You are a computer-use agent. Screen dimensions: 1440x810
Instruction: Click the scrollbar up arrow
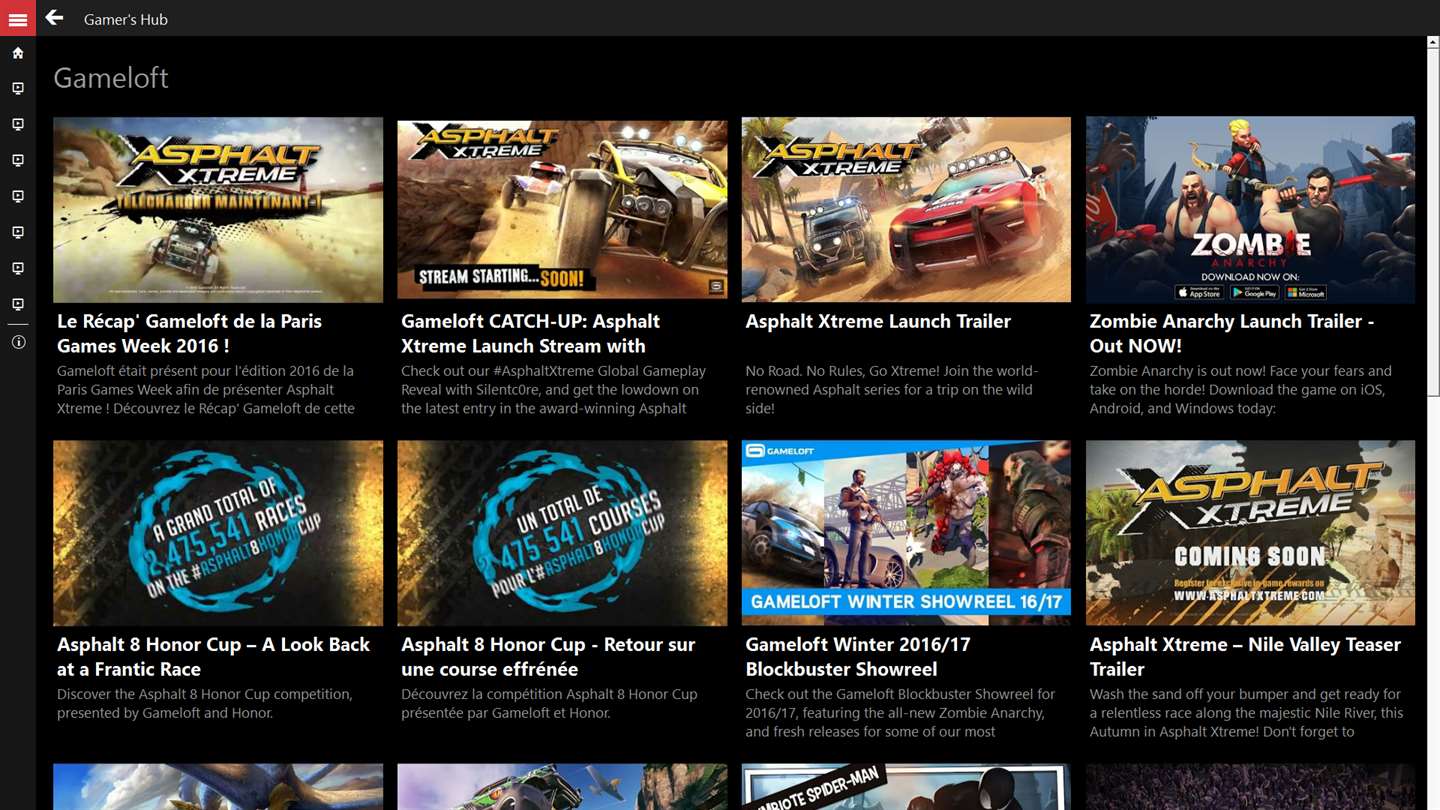(1433, 42)
